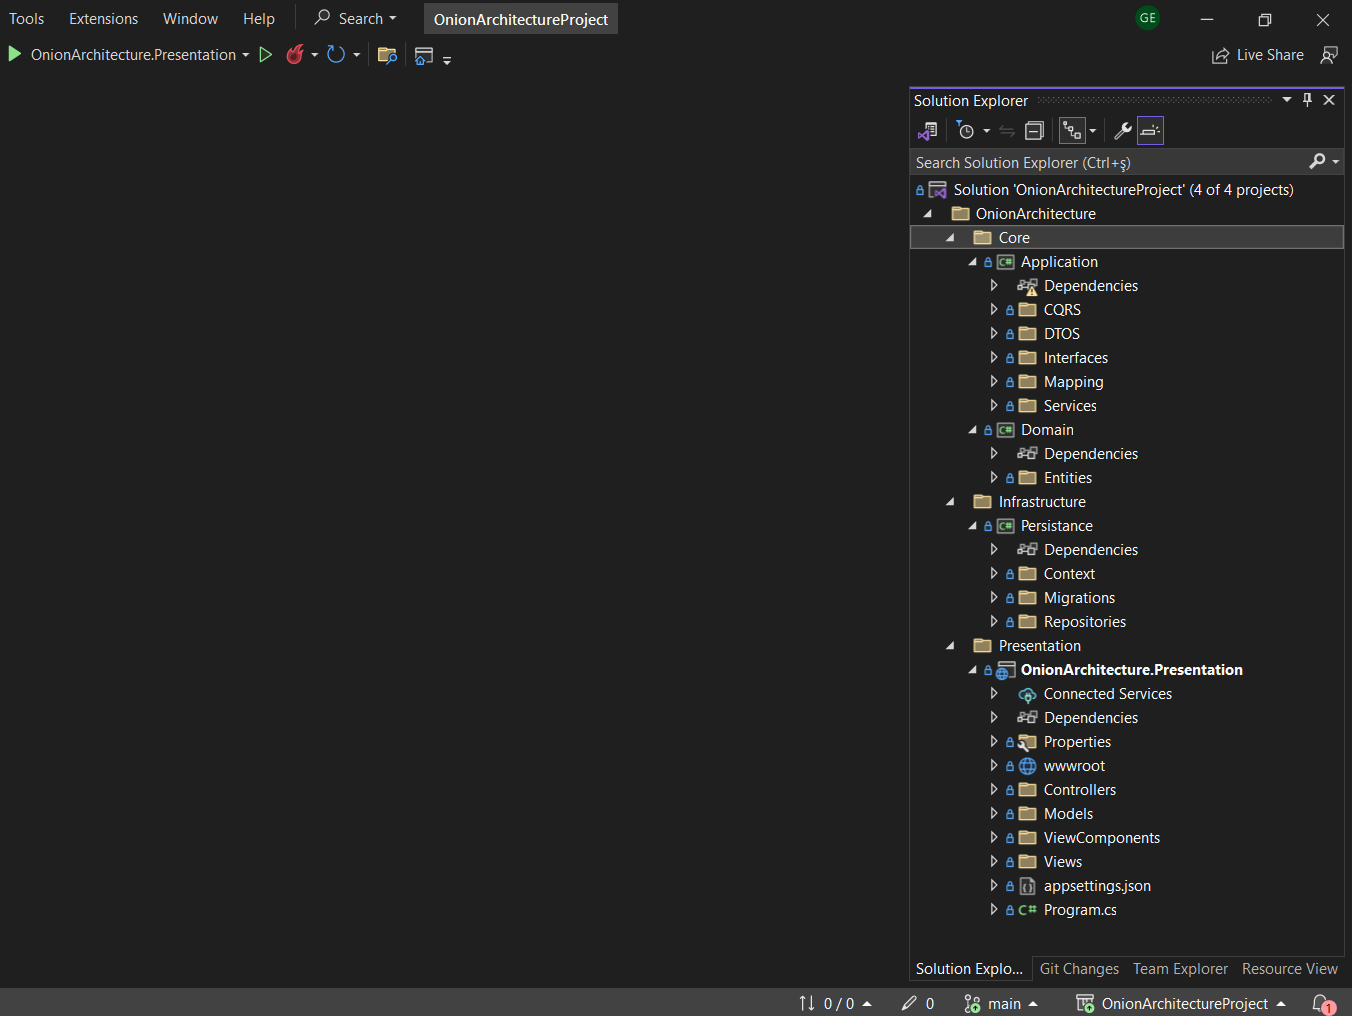
Task: Restart the application using the blue refresh icon
Action: pos(336,55)
